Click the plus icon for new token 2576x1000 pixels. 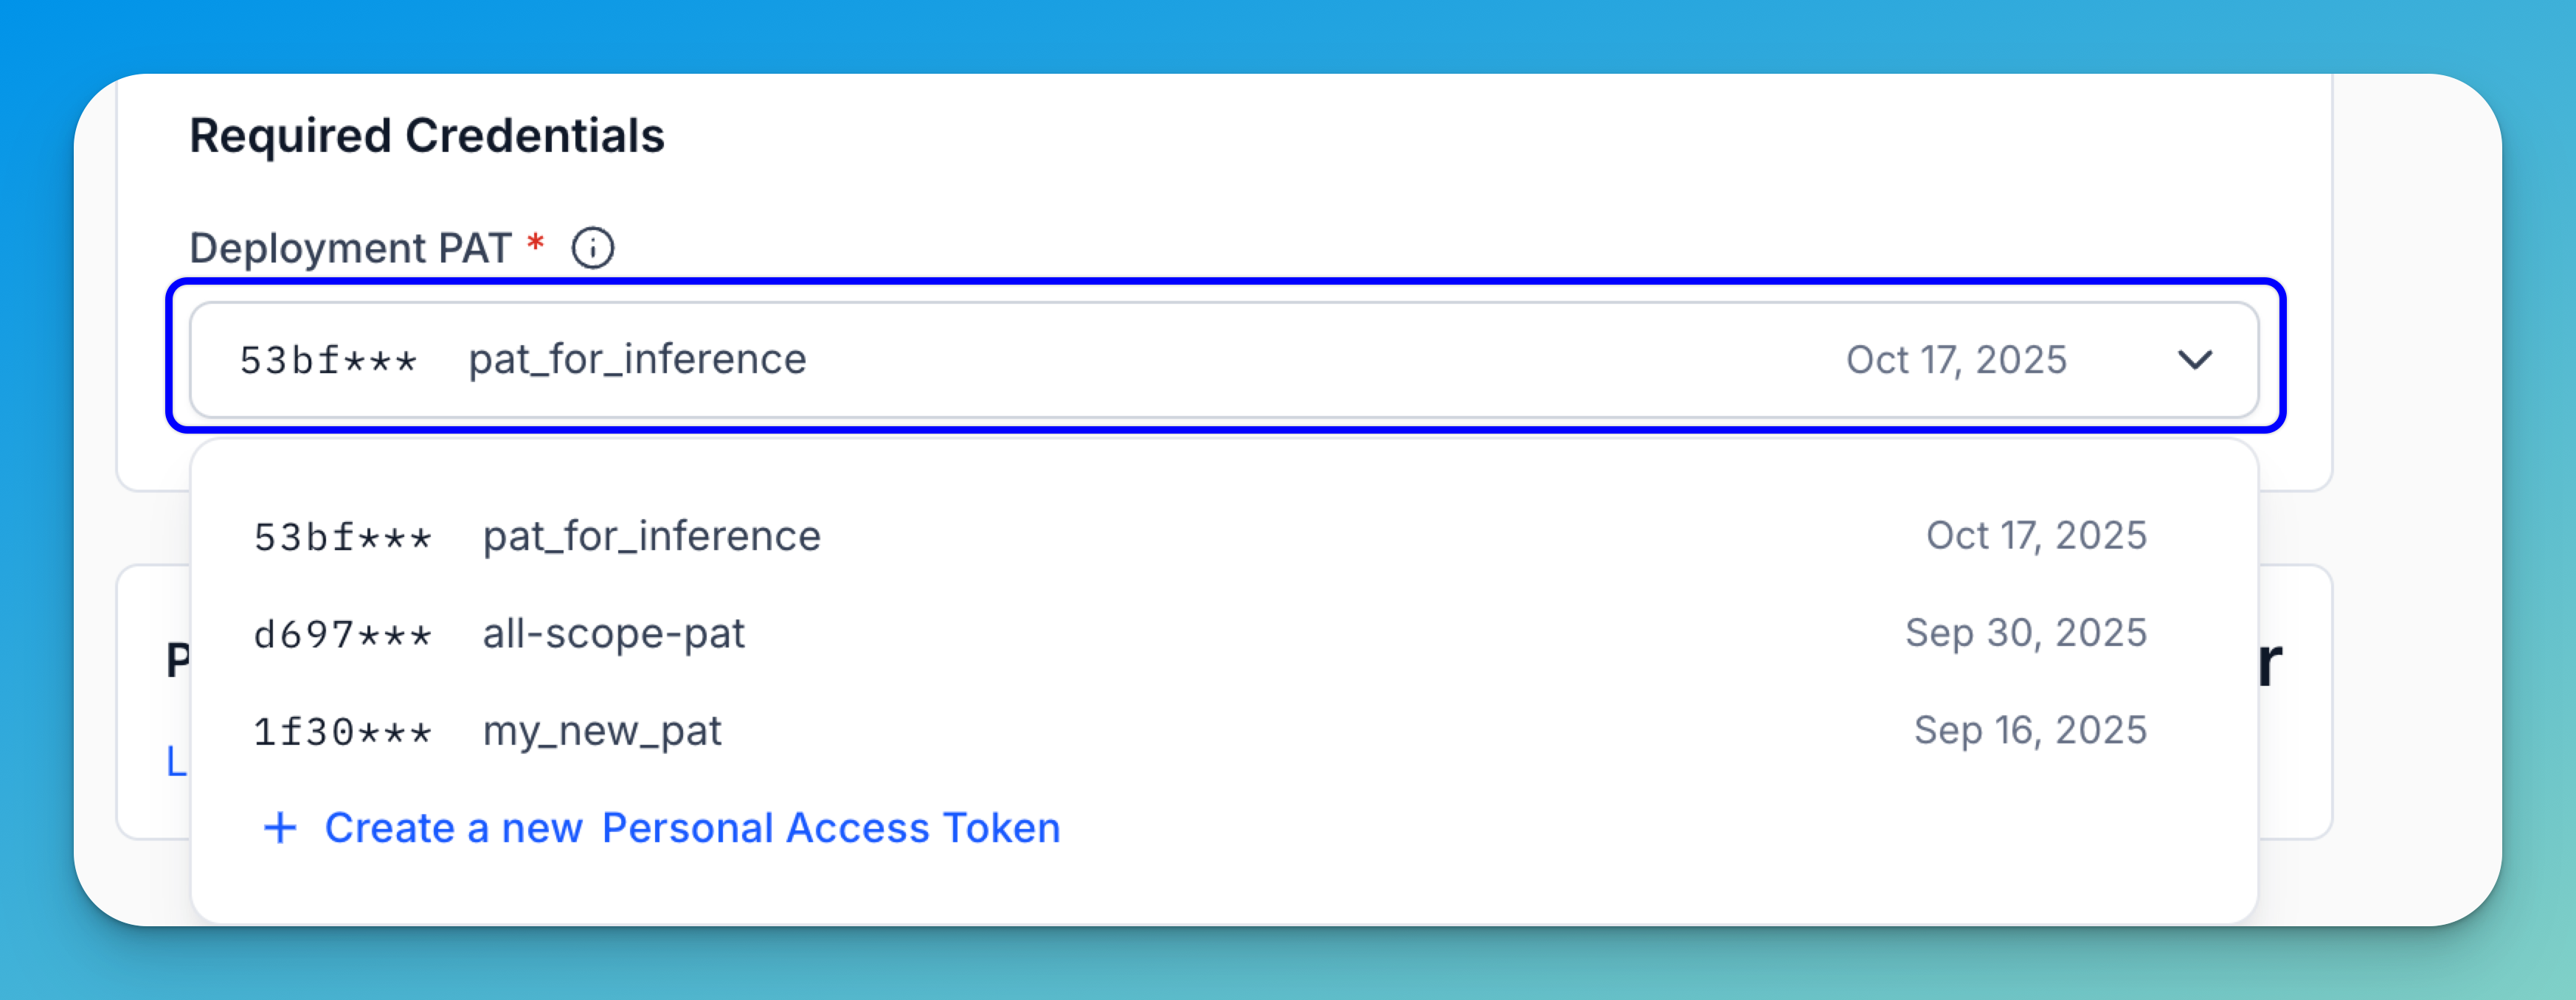pos(280,828)
